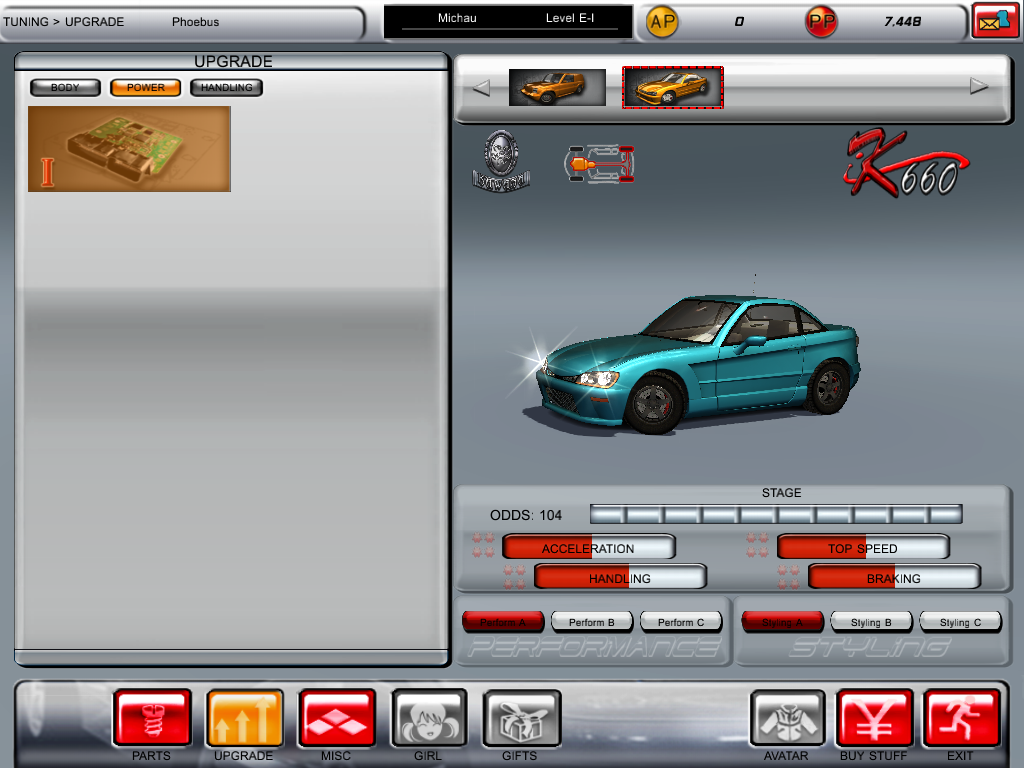Open the MISC section icon
1024x768 pixels.
click(337, 718)
